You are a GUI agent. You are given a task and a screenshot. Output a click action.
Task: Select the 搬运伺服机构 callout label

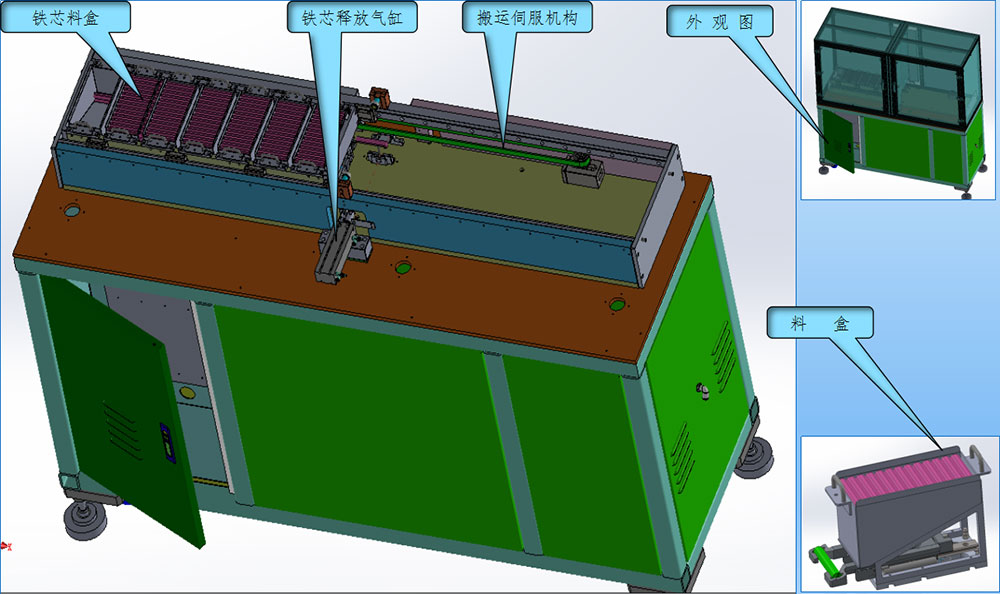[529, 18]
